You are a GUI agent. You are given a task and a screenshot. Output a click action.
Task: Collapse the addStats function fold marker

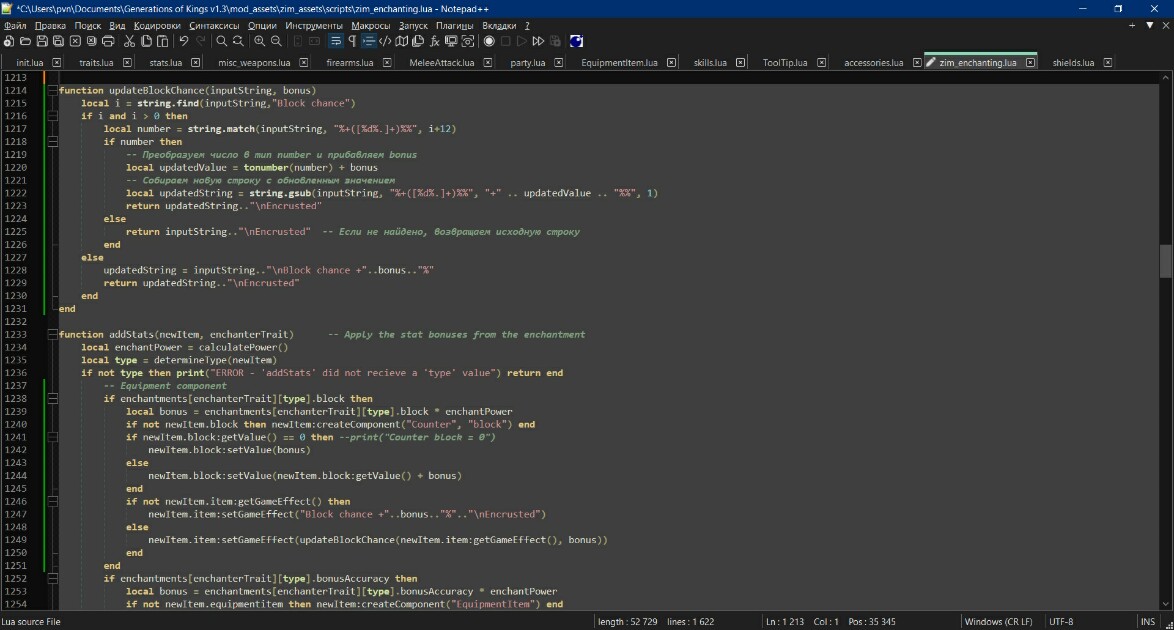[52, 335]
